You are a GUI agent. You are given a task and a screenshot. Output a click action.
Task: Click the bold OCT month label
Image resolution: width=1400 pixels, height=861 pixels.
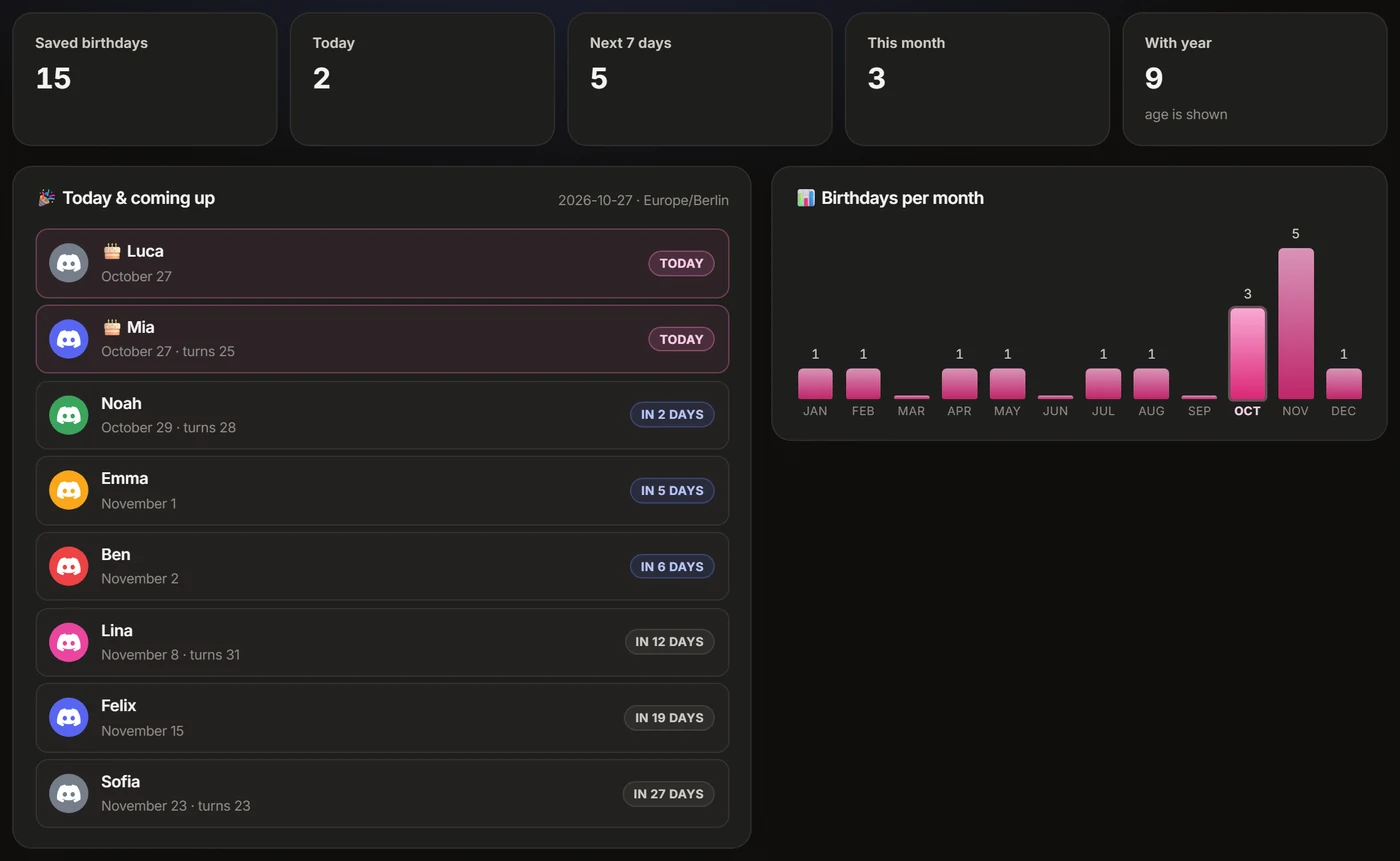[1247, 411]
